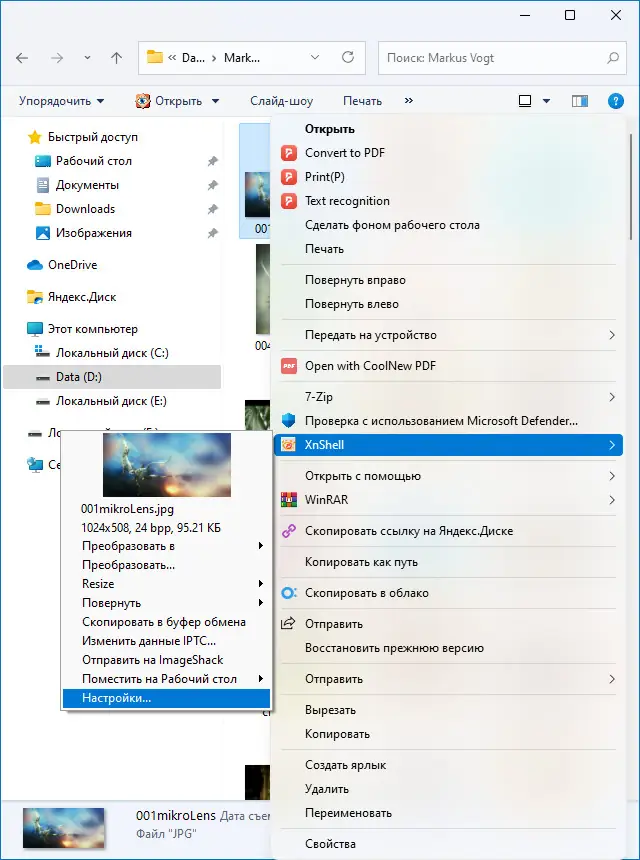Go up one folder level
The image size is (640, 860).
pos(116,58)
